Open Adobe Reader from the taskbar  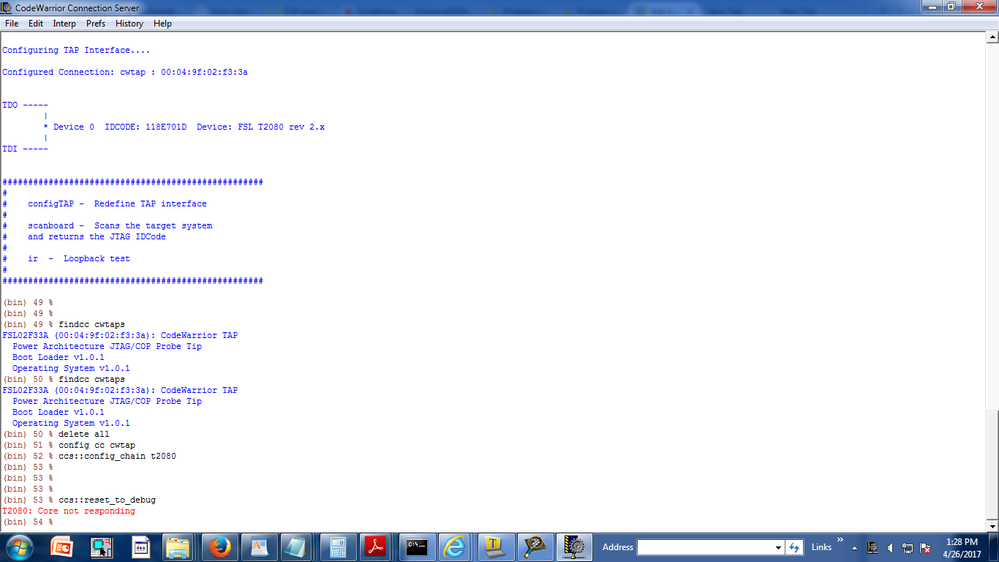tap(376, 547)
